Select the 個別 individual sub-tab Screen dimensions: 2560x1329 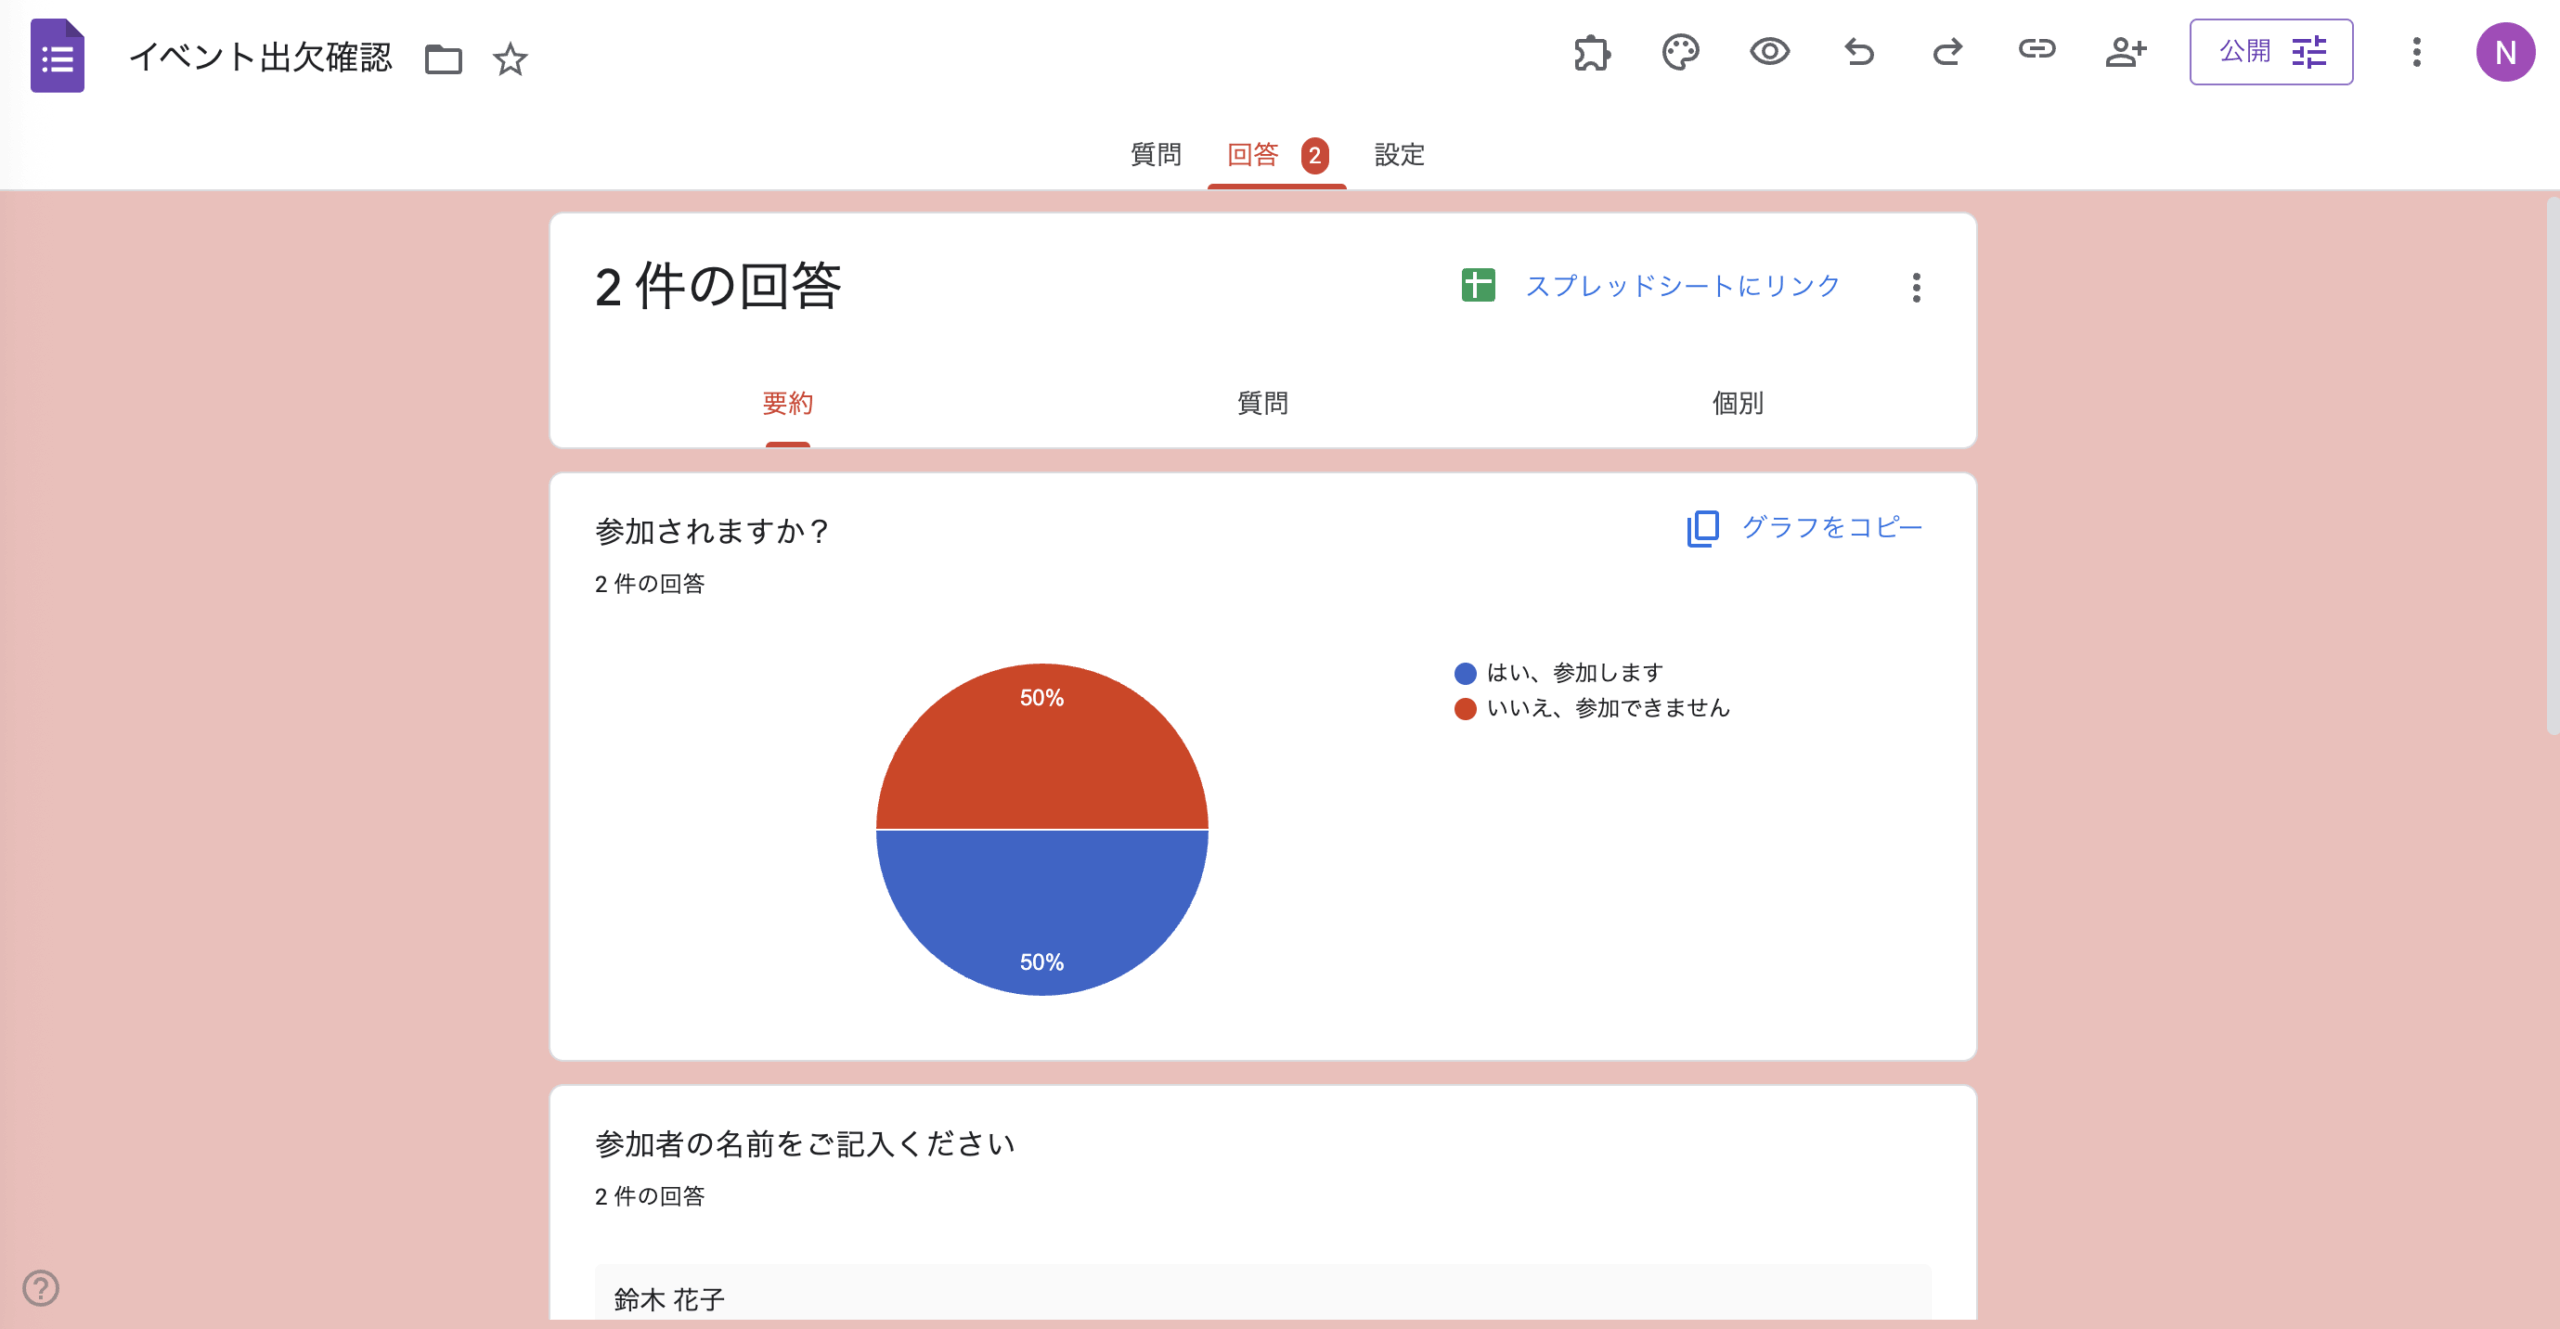pyautogui.click(x=1737, y=404)
